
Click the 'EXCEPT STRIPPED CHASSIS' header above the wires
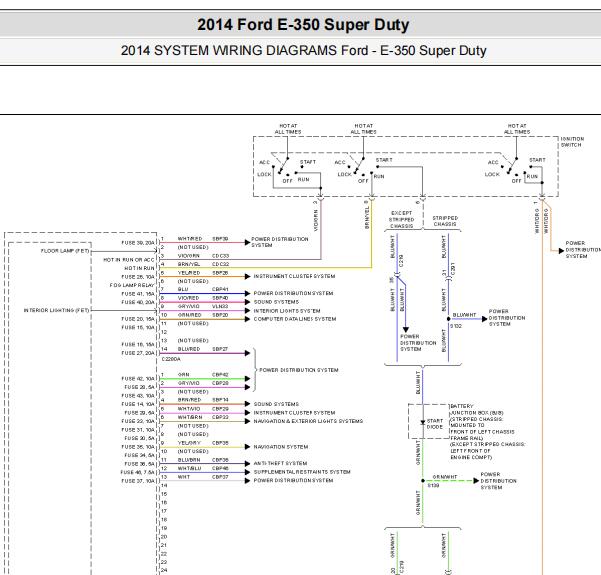(x=401, y=219)
